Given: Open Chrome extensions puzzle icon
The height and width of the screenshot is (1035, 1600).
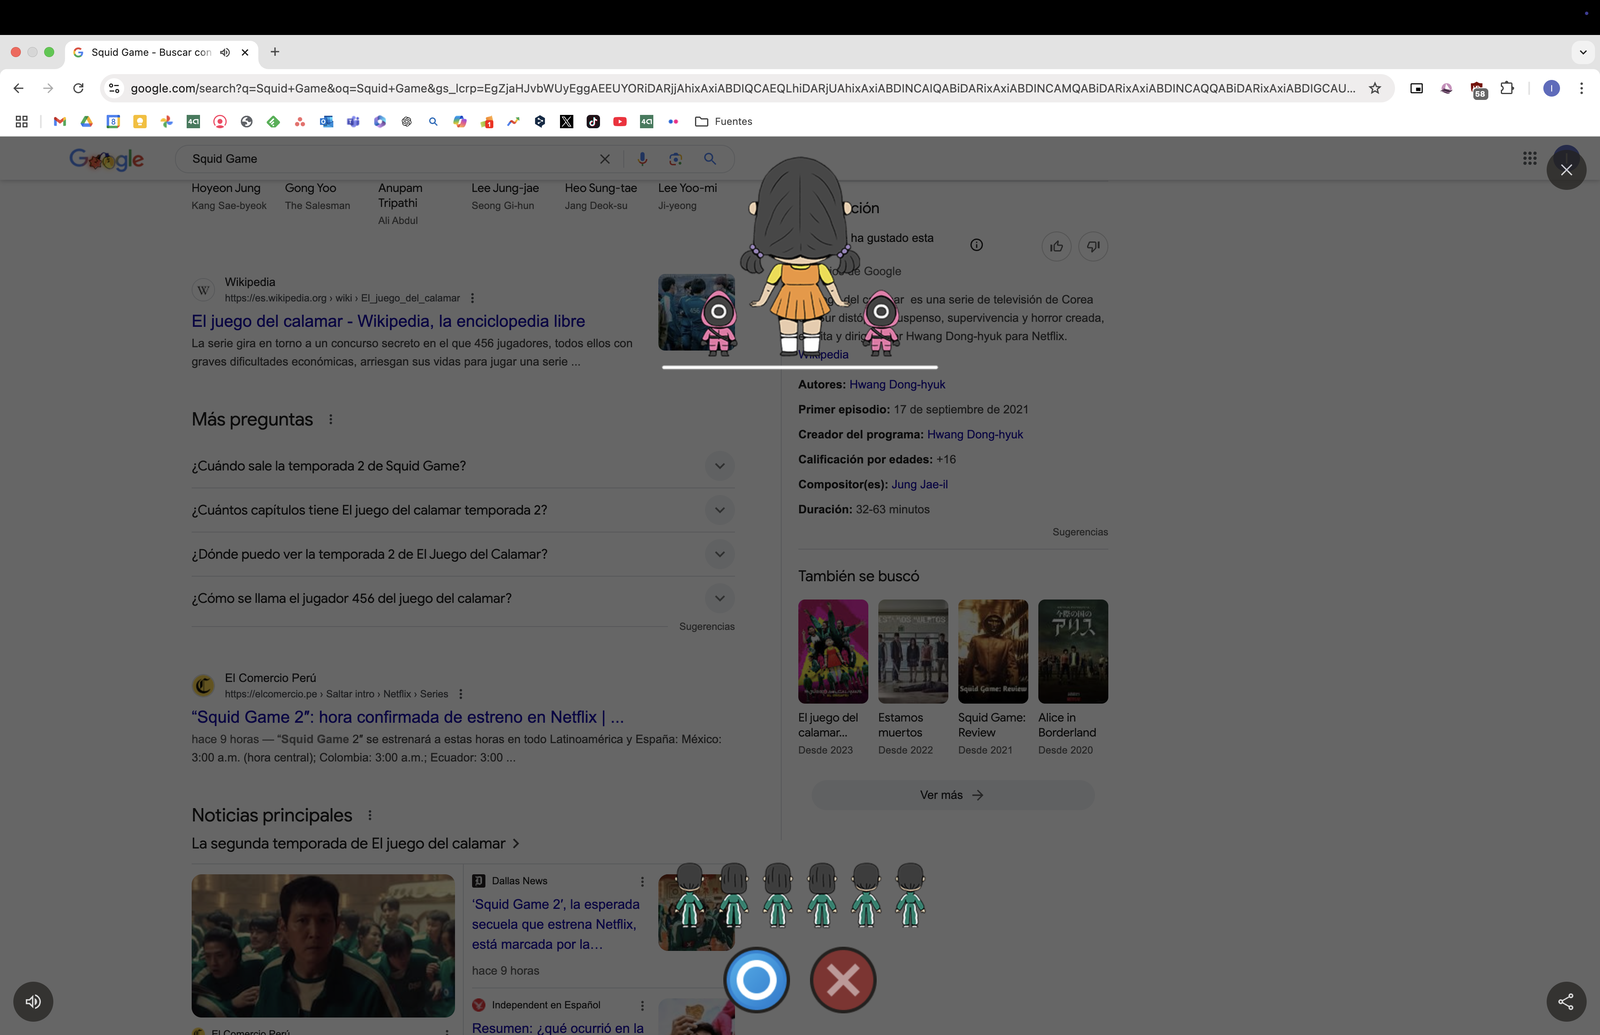Looking at the screenshot, I should (x=1507, y=88).
